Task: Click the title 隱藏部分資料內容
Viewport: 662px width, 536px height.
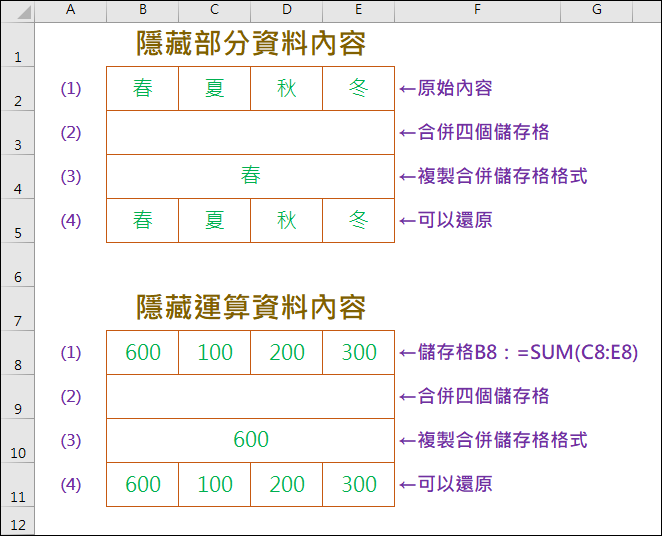Action: click(x=251, y=43)
